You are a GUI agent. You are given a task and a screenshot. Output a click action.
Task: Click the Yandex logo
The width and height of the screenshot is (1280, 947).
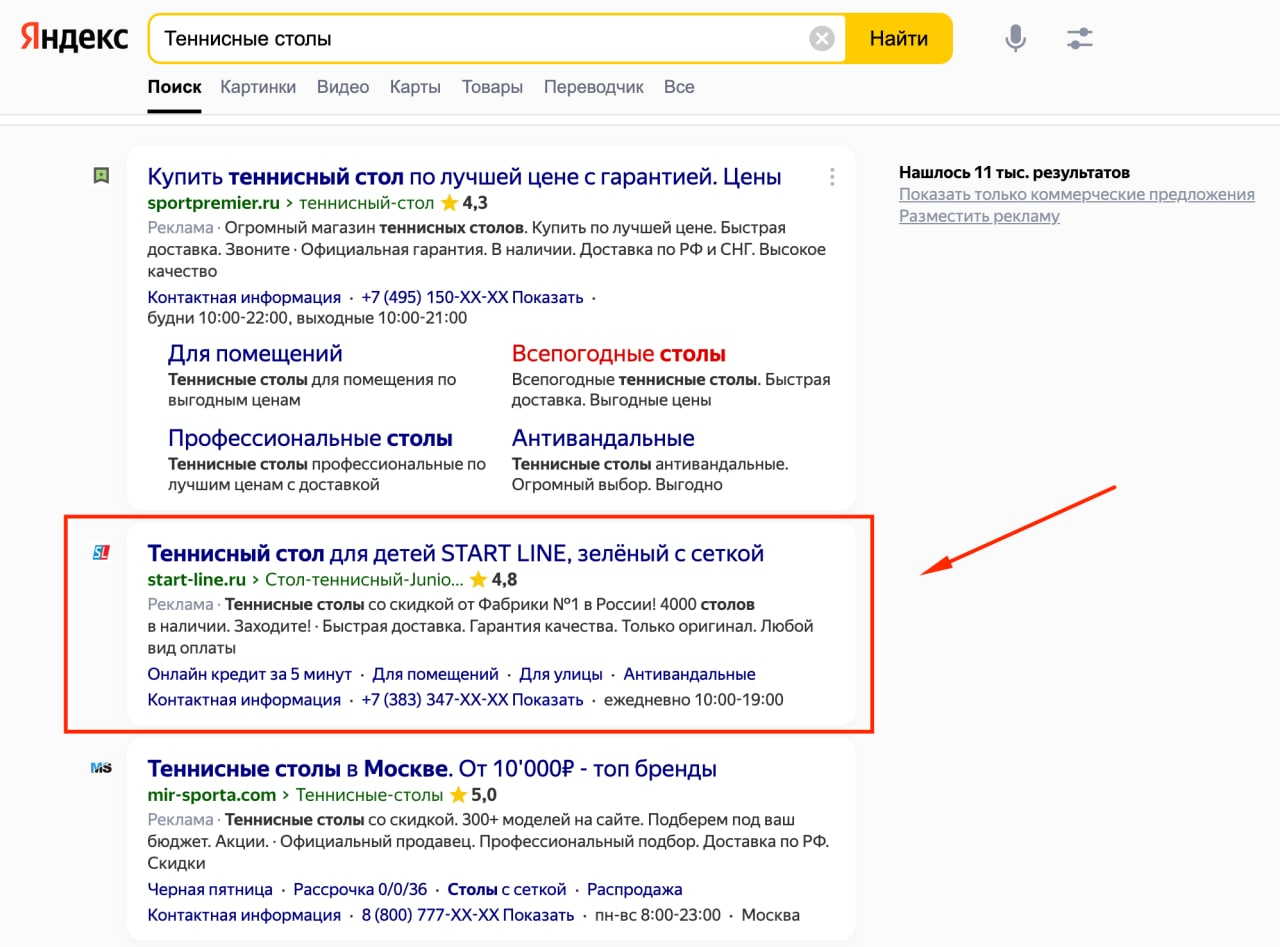click(x=75, y=39)
